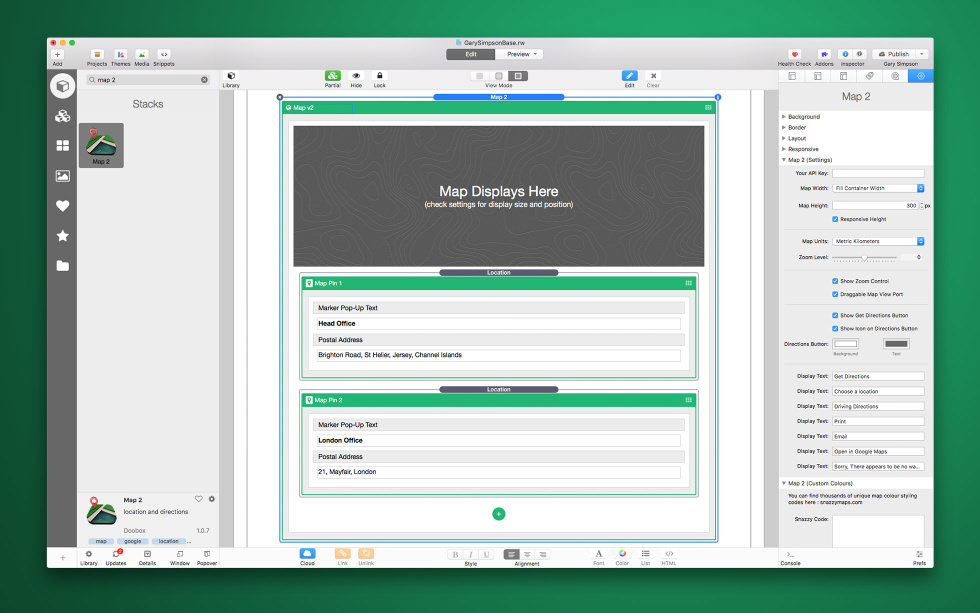This screenshot has height=613, width=980.
Task: Toggle Bold text style
Action: click(x=455, y=554)
